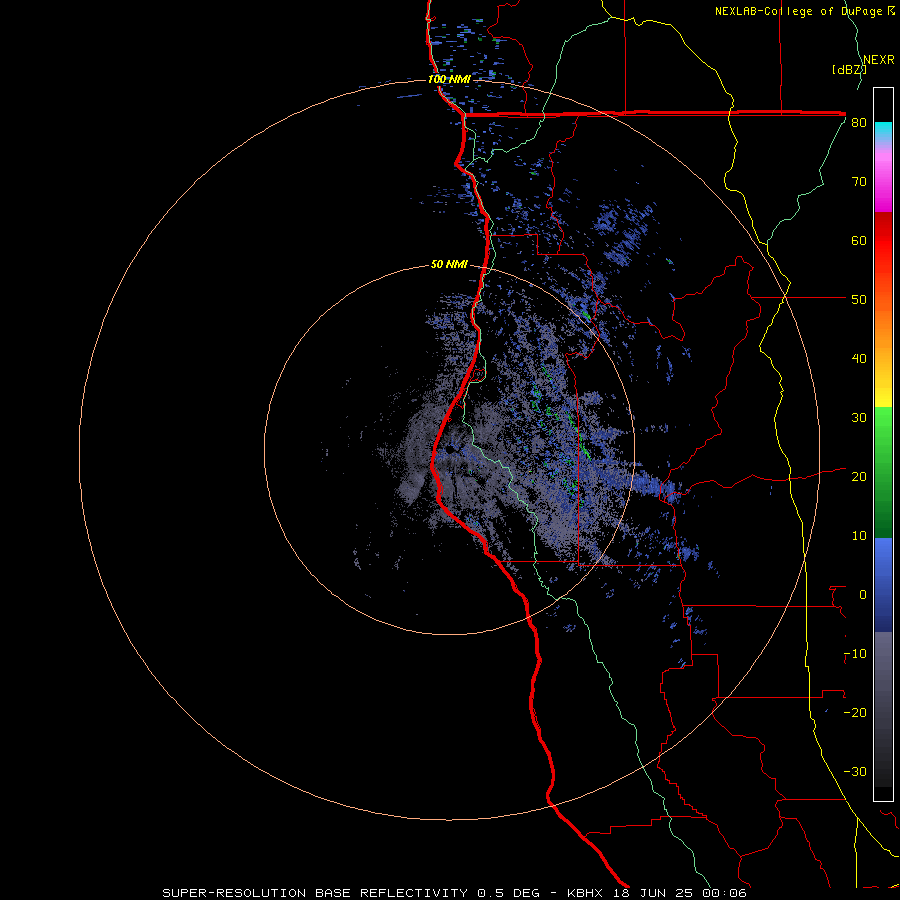The height and width of the screenshot is (900, 900).
Task: Click the KBHX radar station identifier
Action: (585, 893)
